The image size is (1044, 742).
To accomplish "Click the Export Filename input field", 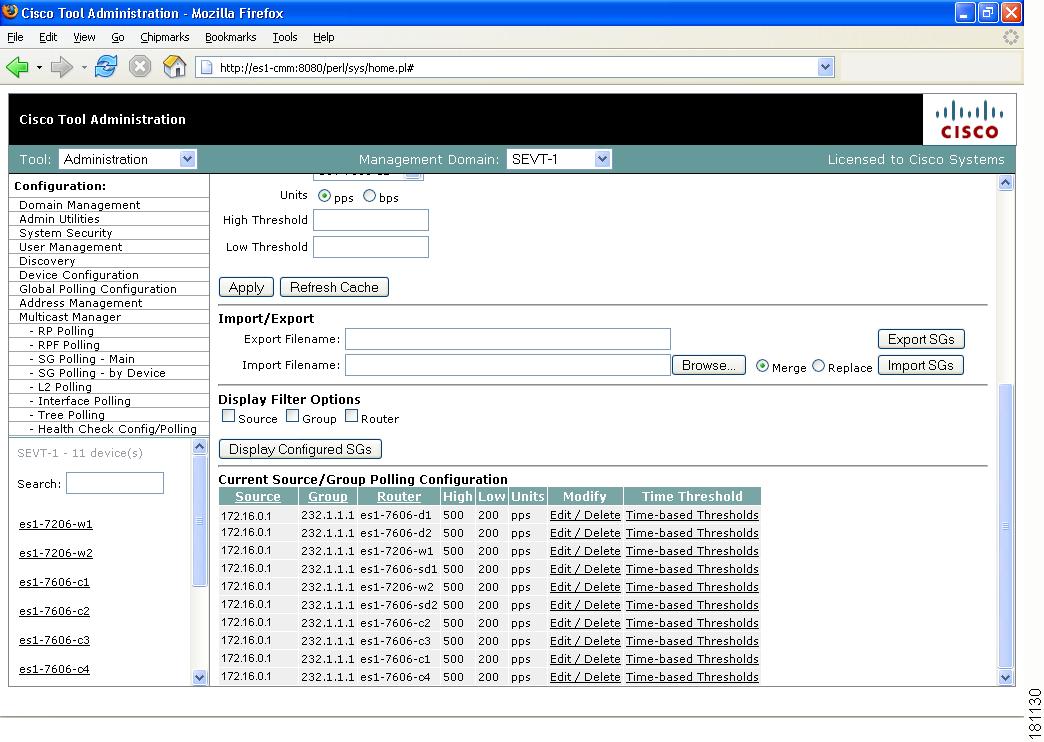I will [508, 339].
